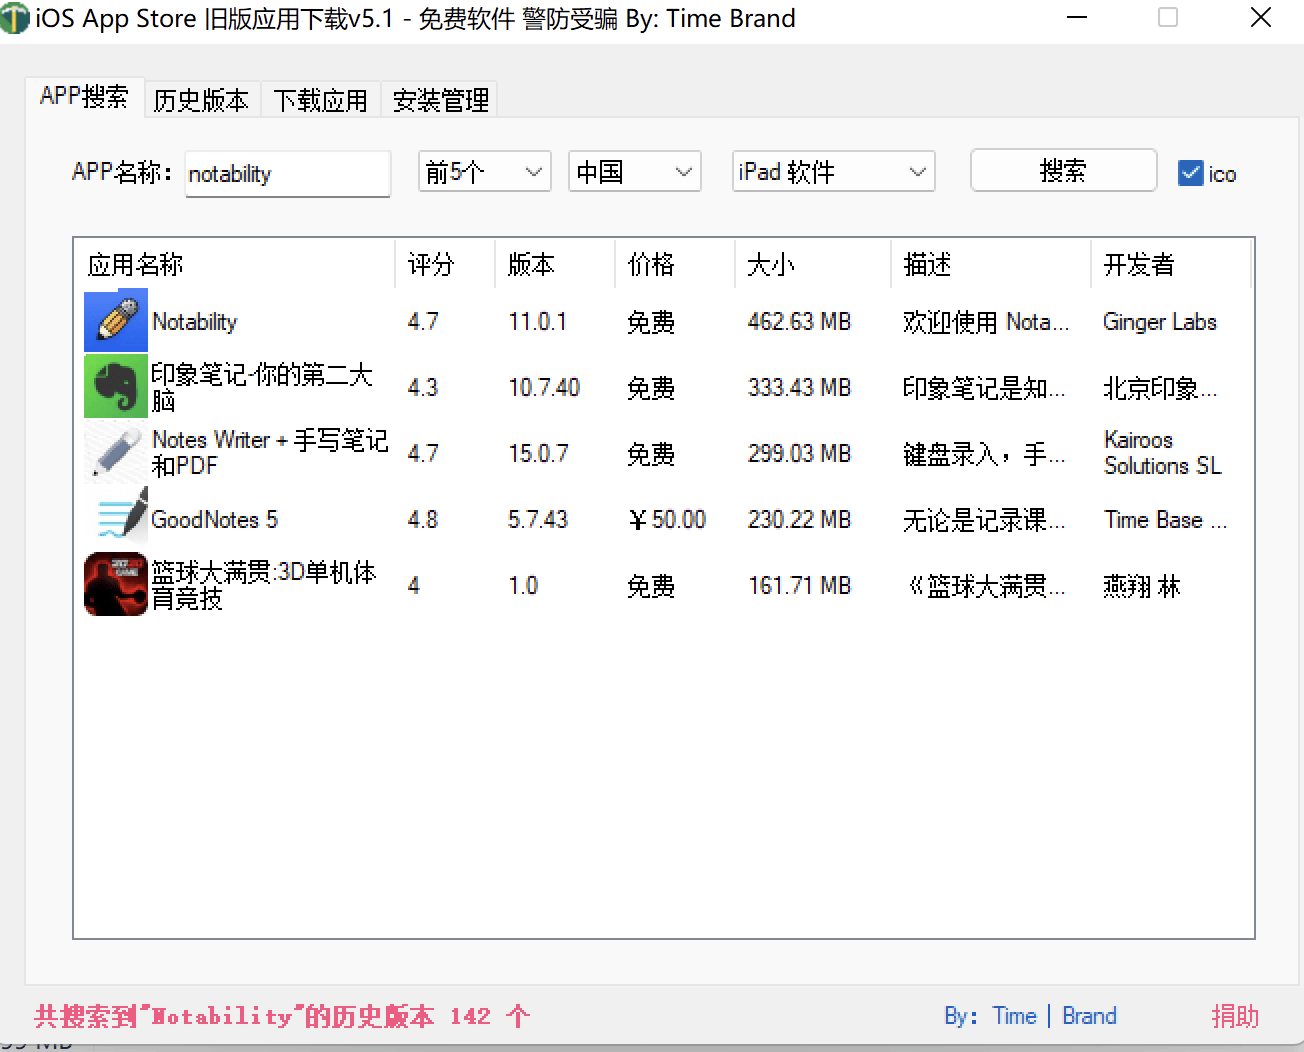Toggle the ico checkbox
The height and width of the screenshot is (1052, 1304).
coord(1190,173)
